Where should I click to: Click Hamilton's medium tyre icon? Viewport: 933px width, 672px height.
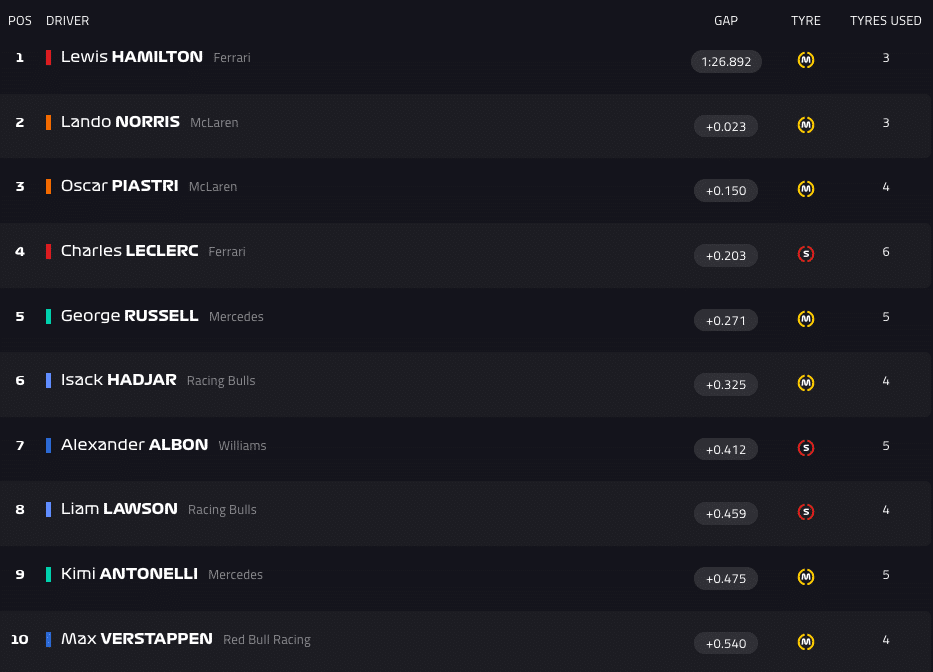[x=806, y=60]
